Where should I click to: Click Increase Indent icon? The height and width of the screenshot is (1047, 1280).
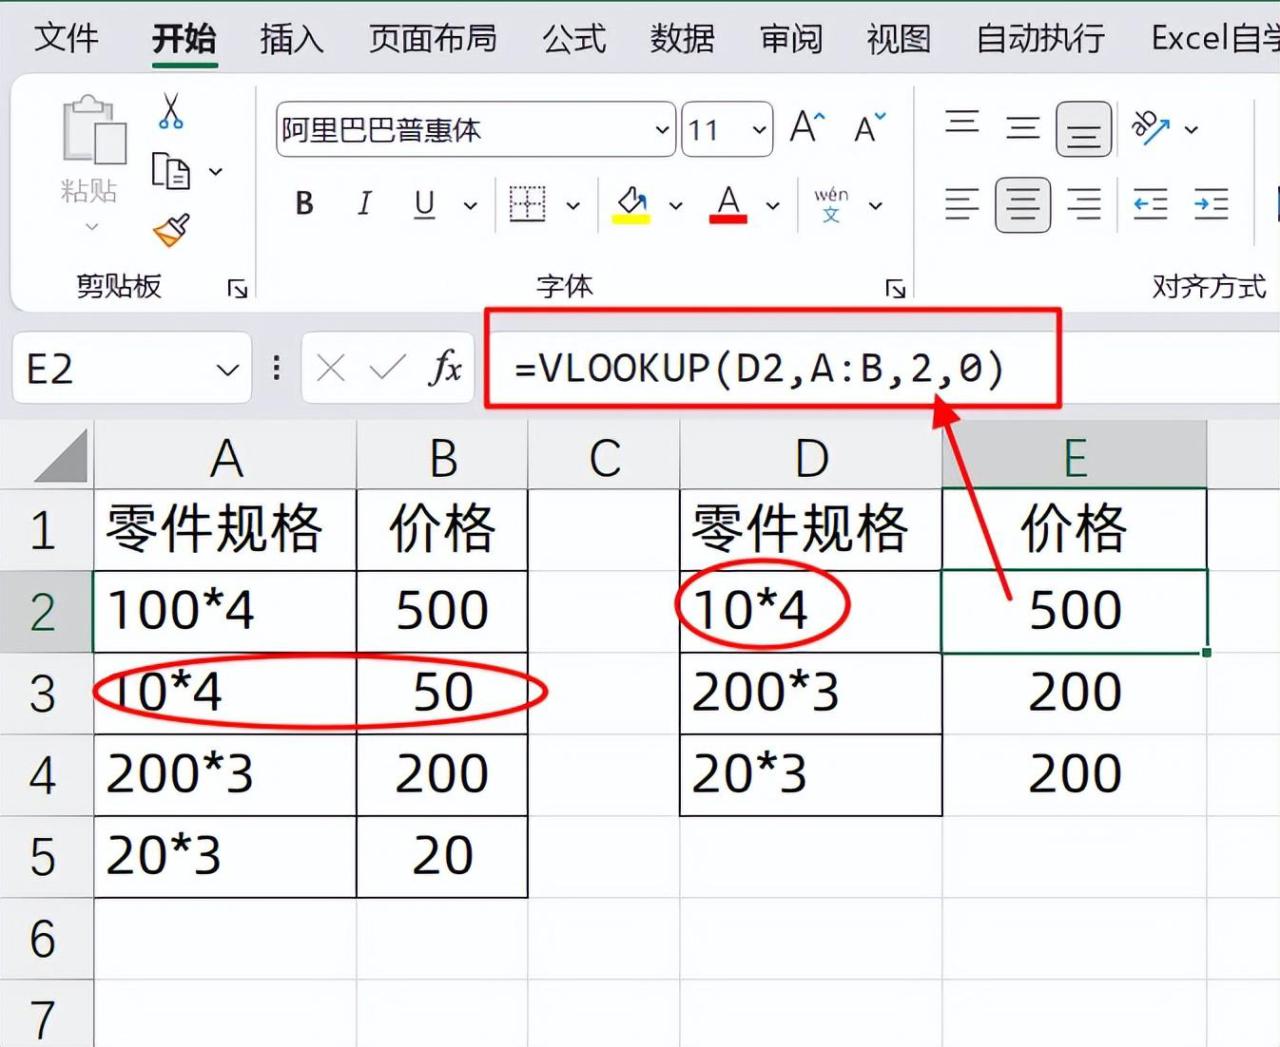coord(1211,205)
